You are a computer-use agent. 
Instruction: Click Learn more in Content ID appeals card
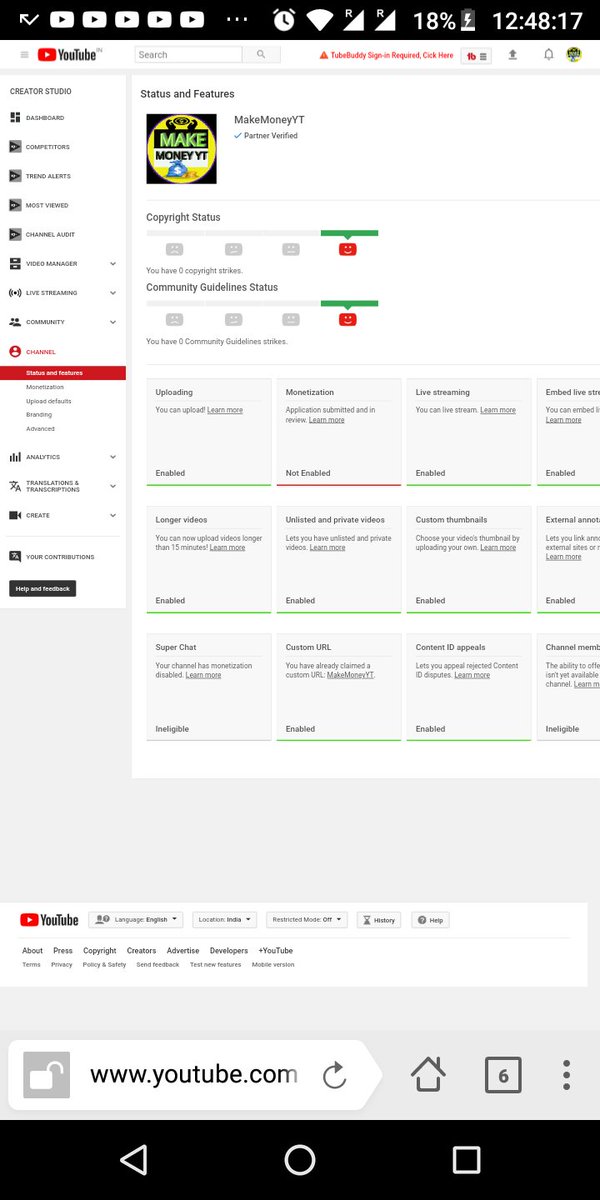coord(472,675)
